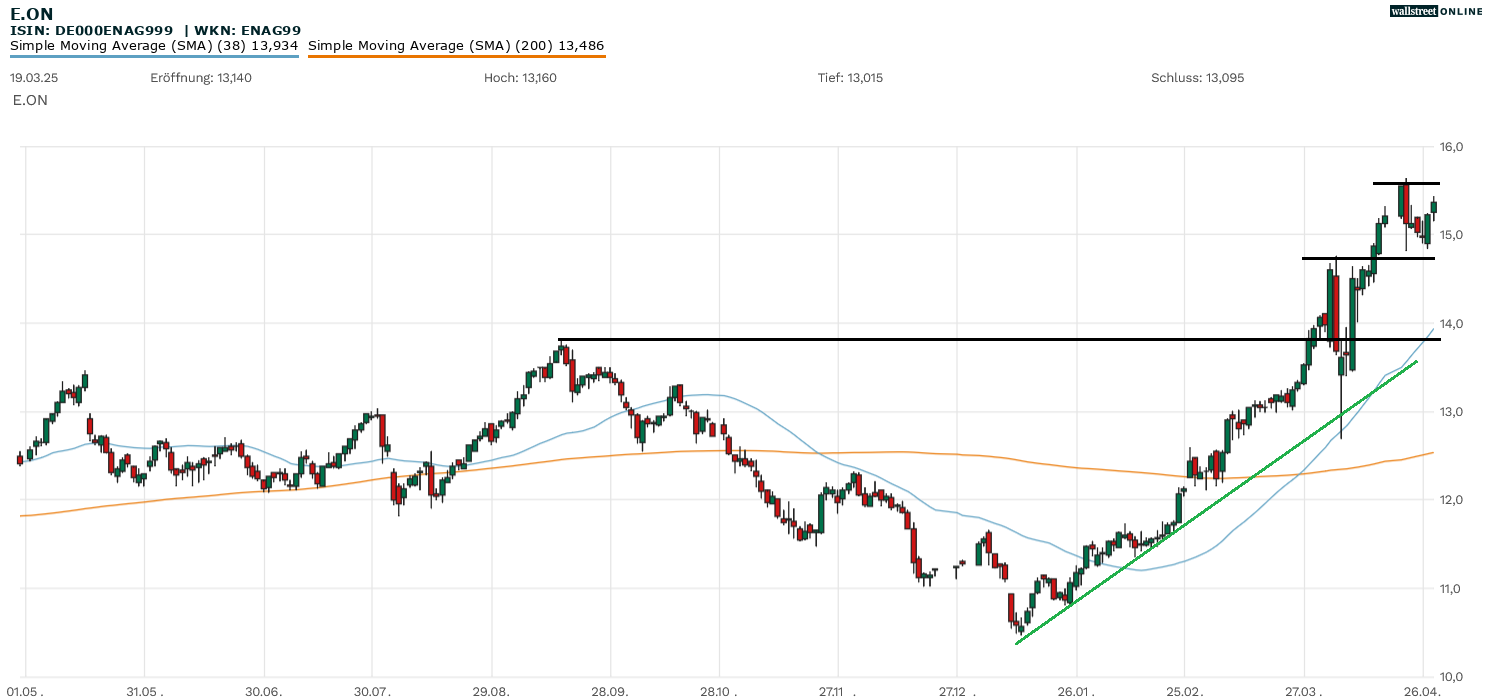Click the 12,0 price axis label
The image size is (1490, 698).
(1452, 500)
